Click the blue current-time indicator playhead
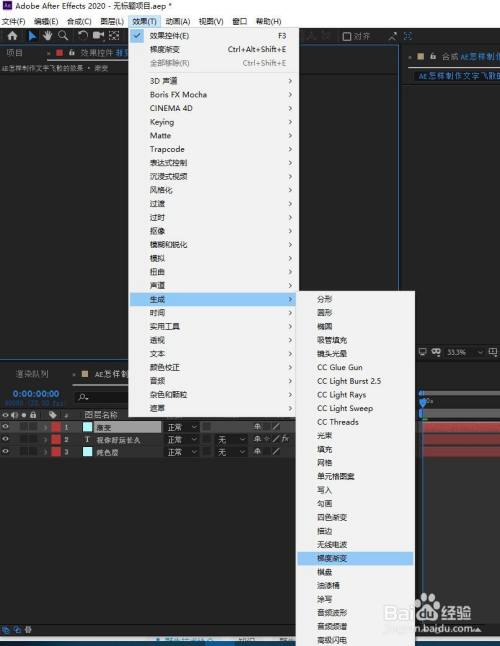Viewport: 500px width, 646px height. (x=423, y=401)
